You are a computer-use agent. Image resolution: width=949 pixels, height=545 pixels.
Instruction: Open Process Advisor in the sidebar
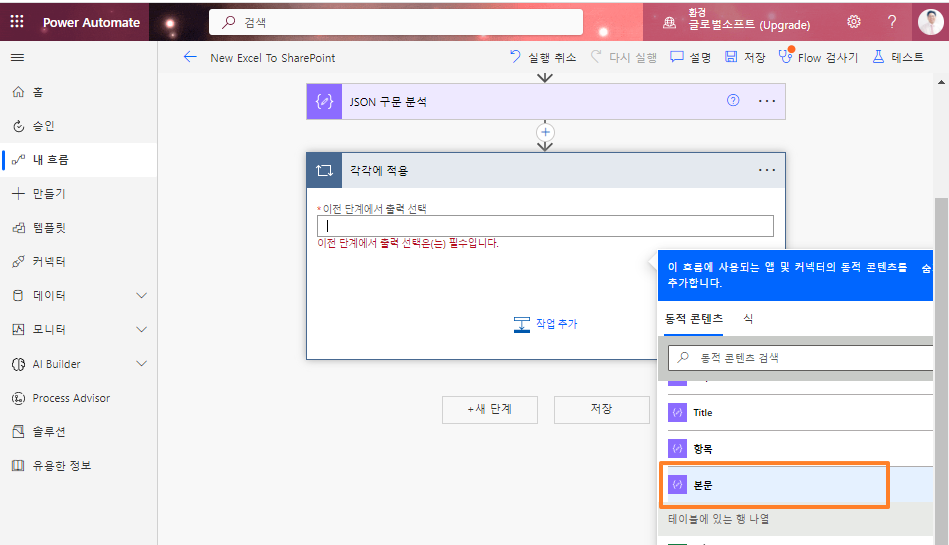pos(79,398)
